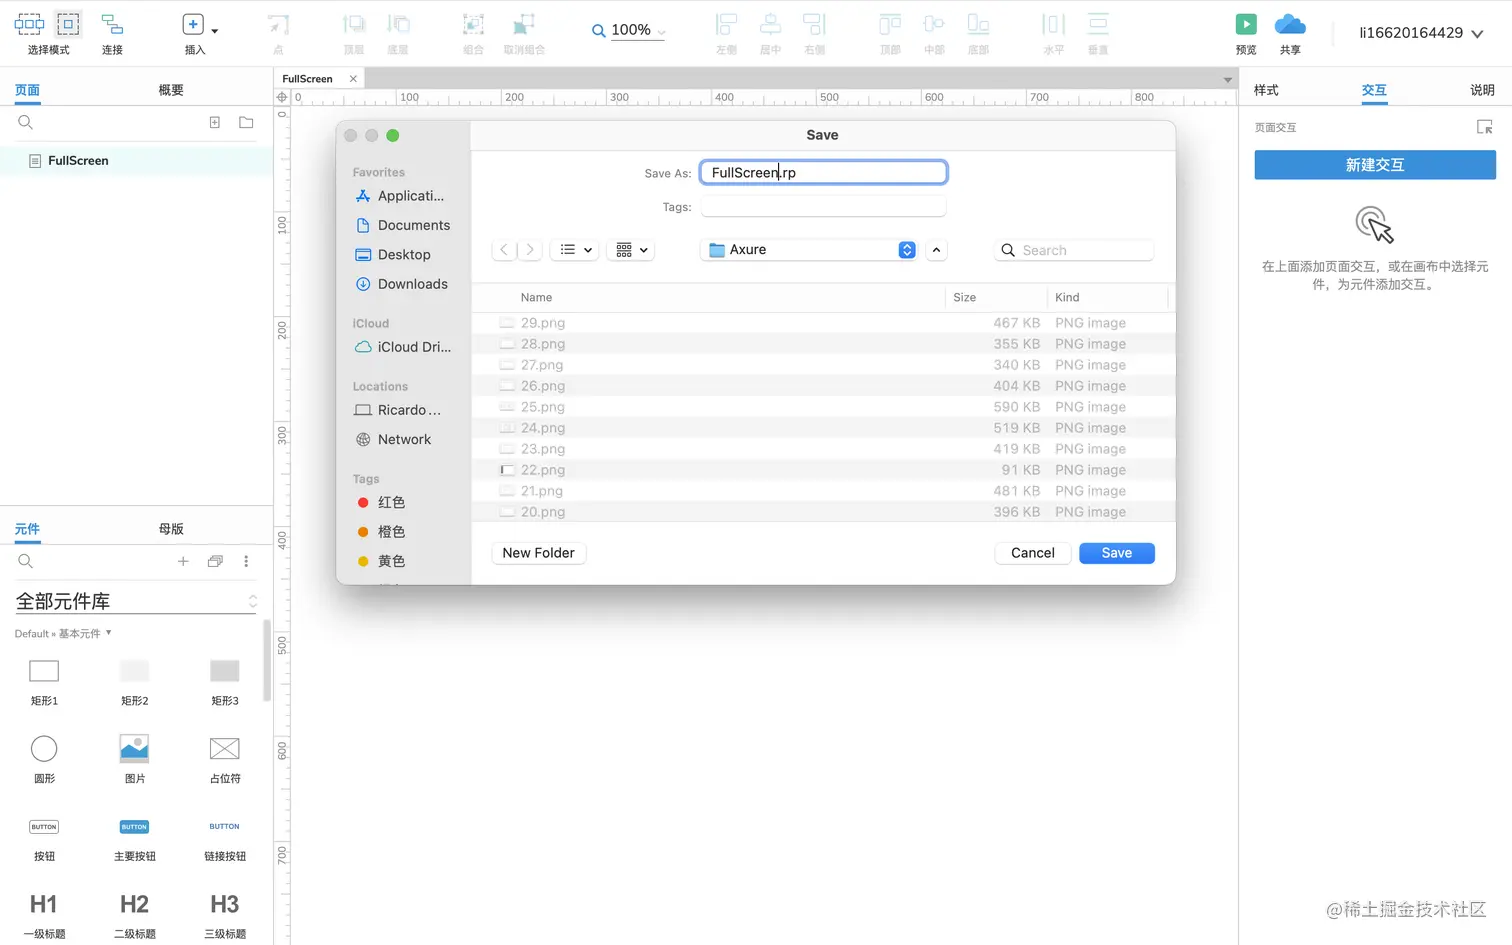Click the plus icon to add a library
This screenshot has width=1512, height=945.
tap(183, 561)
